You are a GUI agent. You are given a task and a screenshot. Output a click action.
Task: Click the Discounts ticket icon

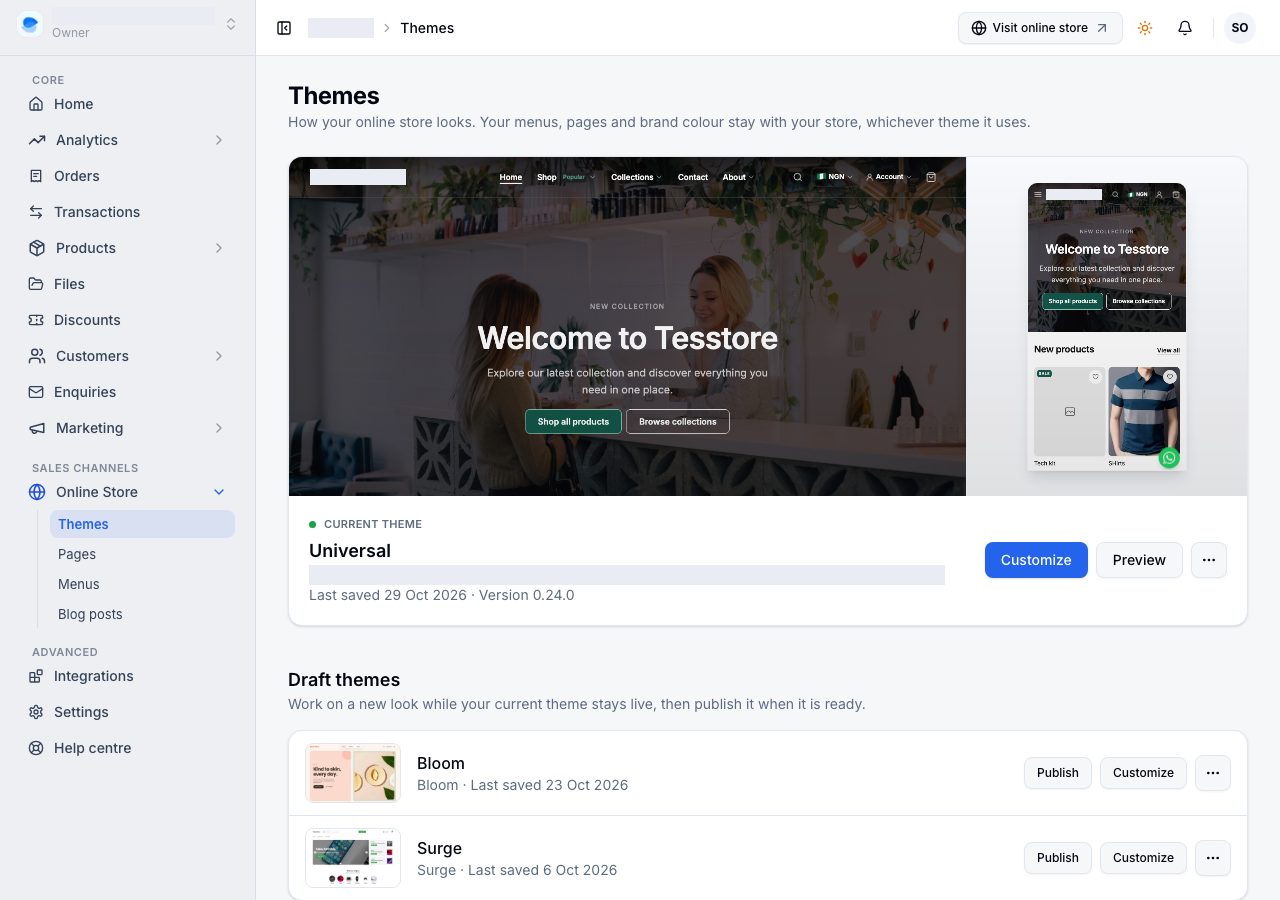pyautogui.click(x=36, y=320)
